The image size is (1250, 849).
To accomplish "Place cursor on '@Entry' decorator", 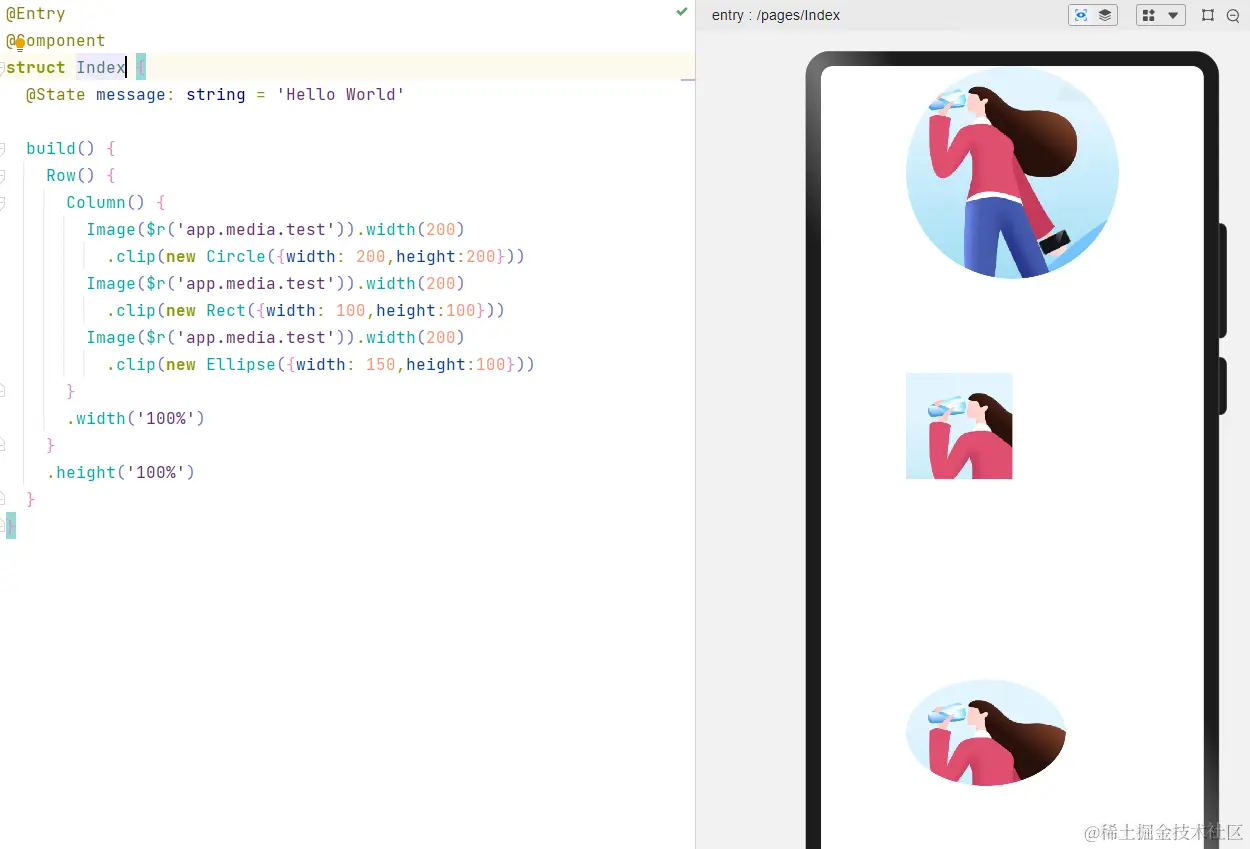I will [x=36, y=14].
